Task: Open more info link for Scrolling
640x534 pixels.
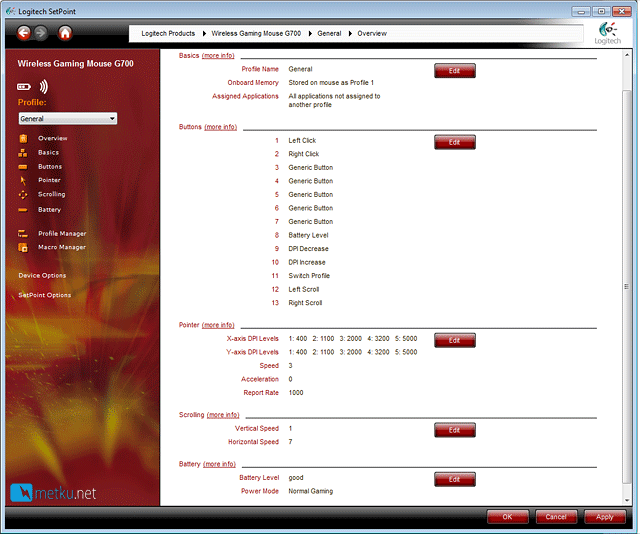Action: coord(223,415)
